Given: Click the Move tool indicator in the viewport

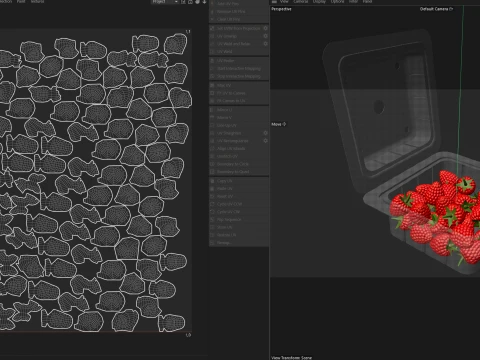Looking at the screenshot, I should [x=279, y=124].
